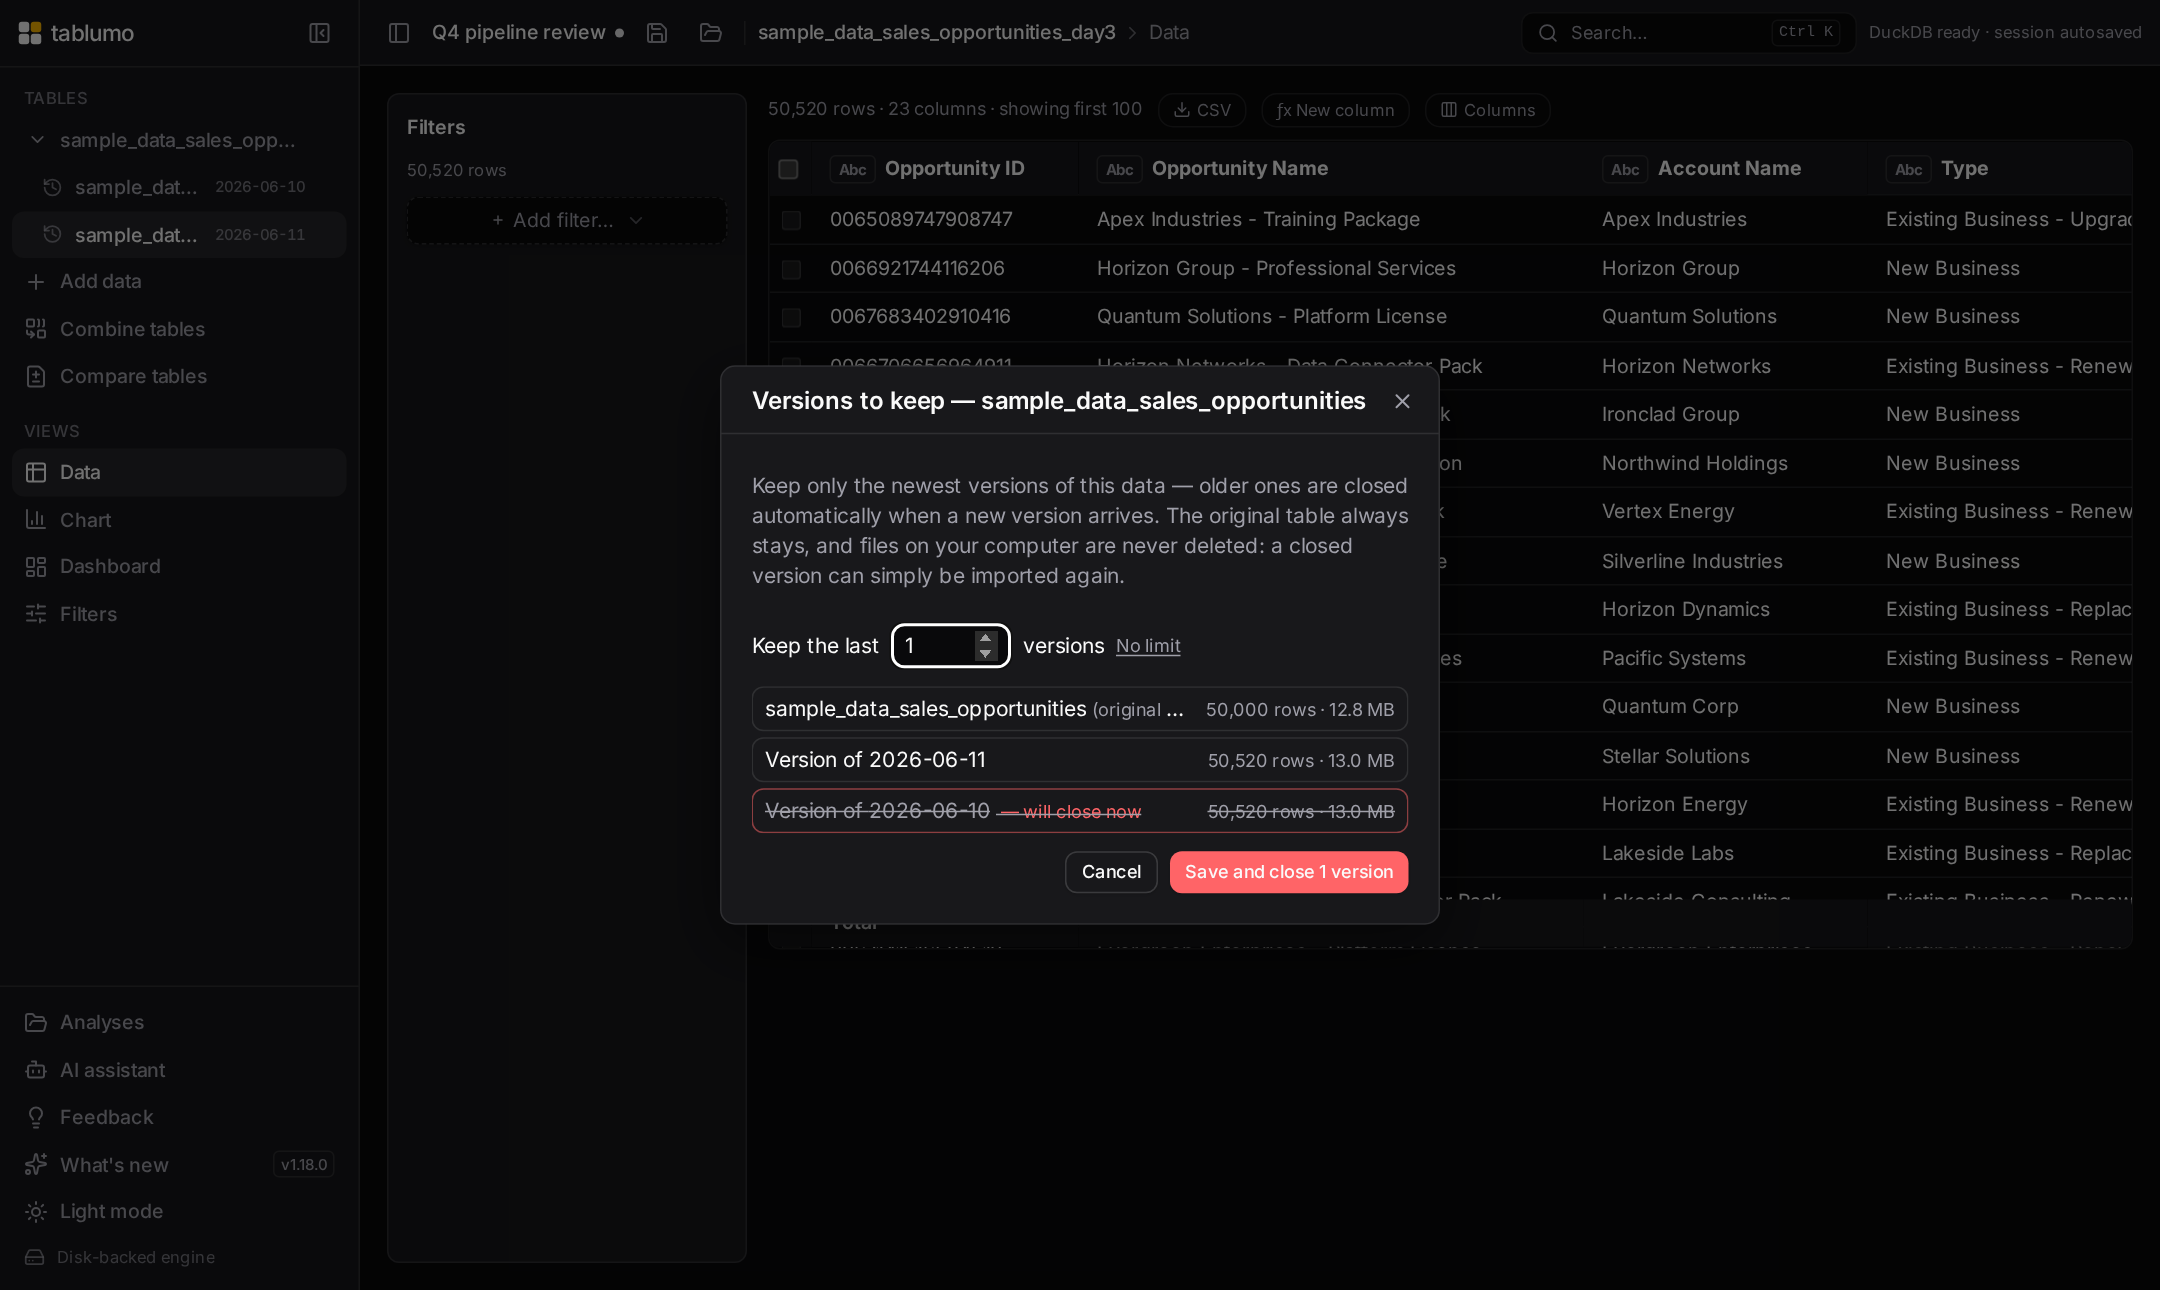Switch to the Dashboard view
The height and width of the screenshot is (1290, 2160).
coord(179,567)
